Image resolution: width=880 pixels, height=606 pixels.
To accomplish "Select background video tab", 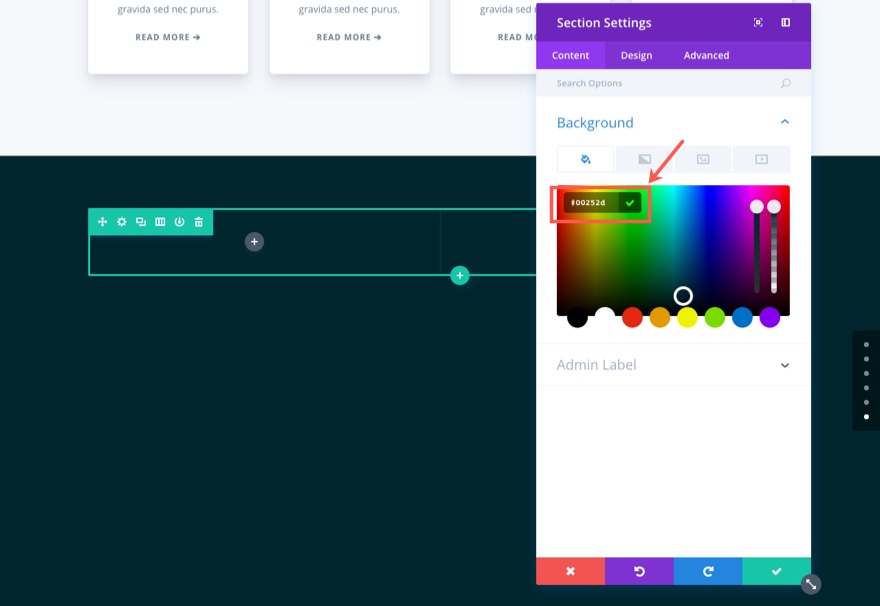I will (x=761, y=159).
